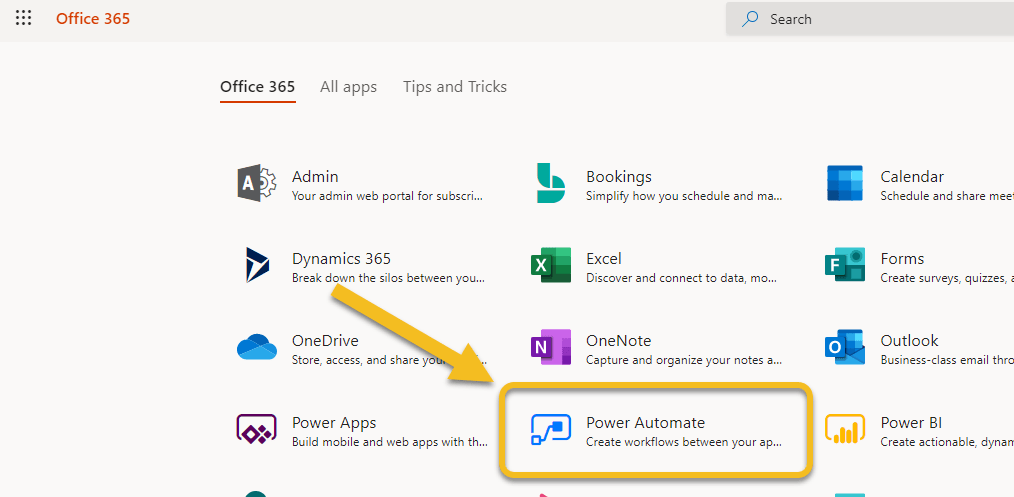Click inside the Search box
1014x497 pixels.
[x=880, y=19]
